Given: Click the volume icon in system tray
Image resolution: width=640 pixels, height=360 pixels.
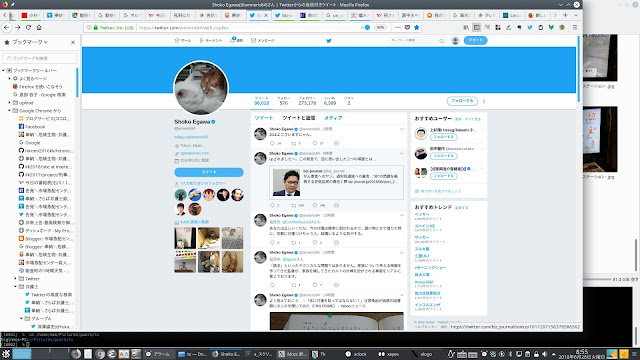Looking at the screenshot, I should pyautogui.click(x=544, y=354).
